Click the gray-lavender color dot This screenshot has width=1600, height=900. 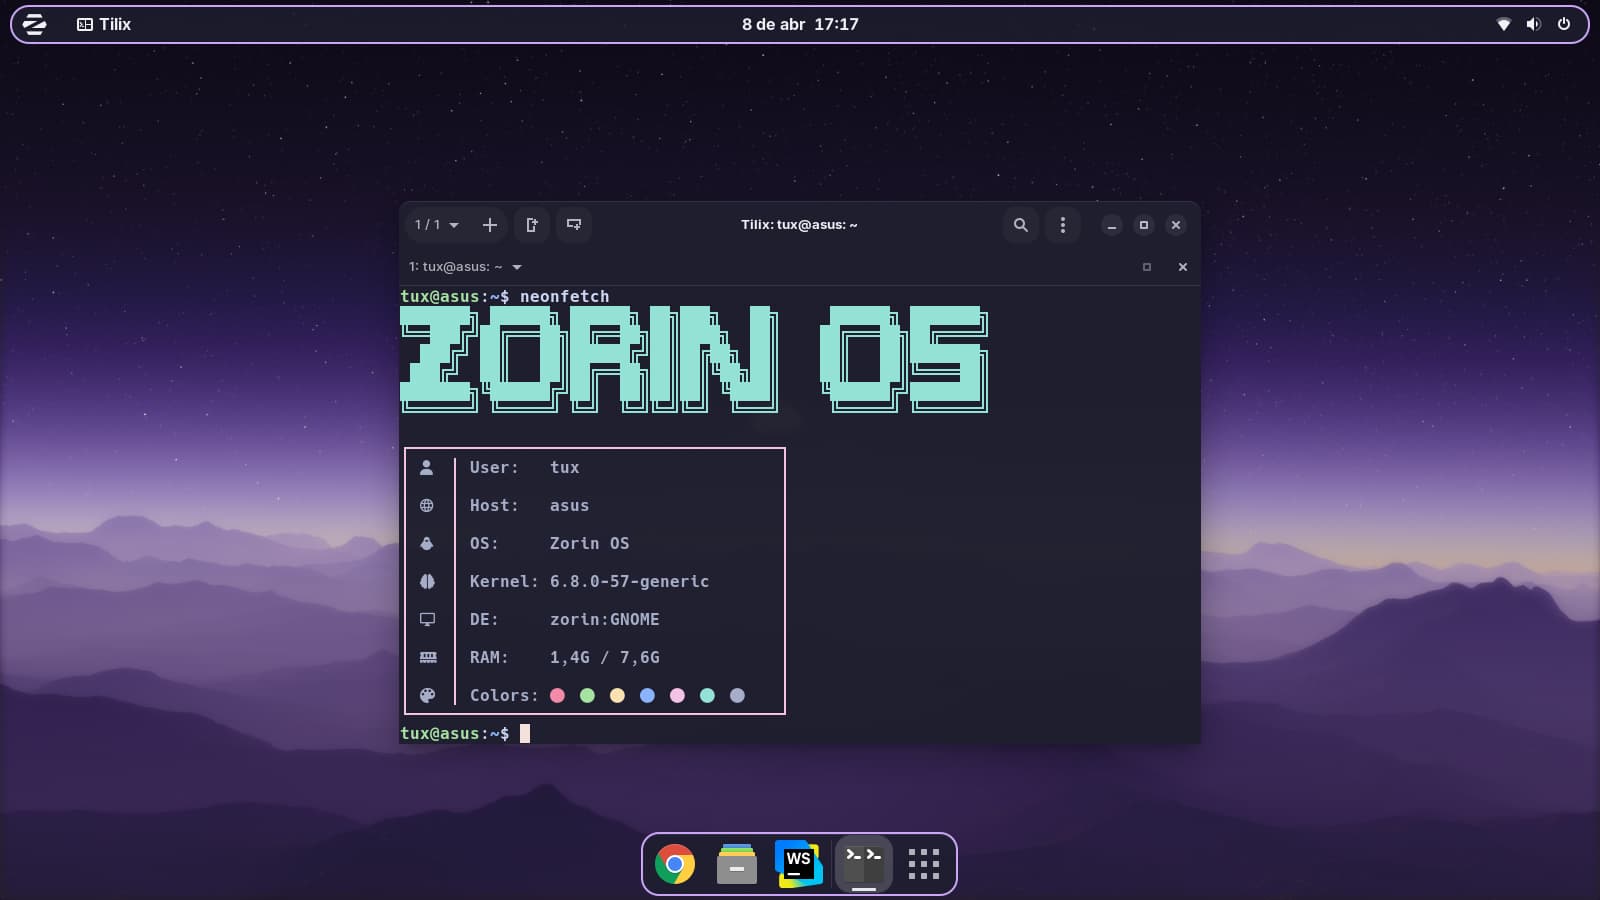(x=738, y=695)
